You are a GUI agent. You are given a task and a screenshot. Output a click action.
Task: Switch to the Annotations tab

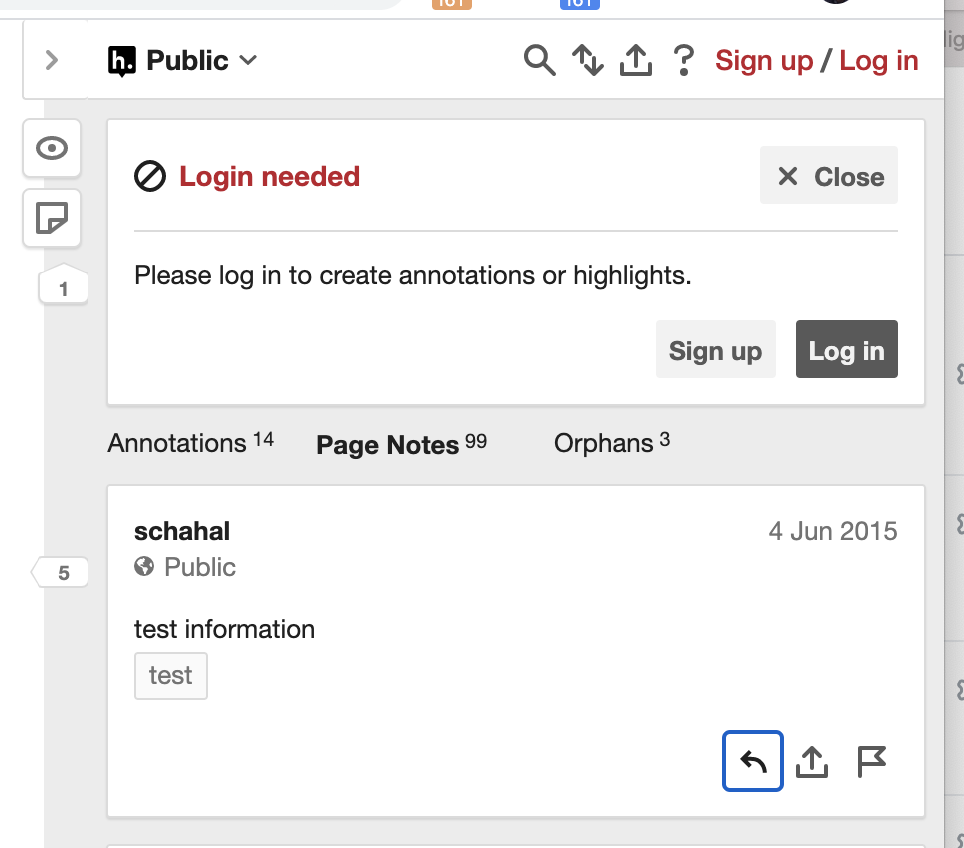pyautogui.click(x=178, y=442)
